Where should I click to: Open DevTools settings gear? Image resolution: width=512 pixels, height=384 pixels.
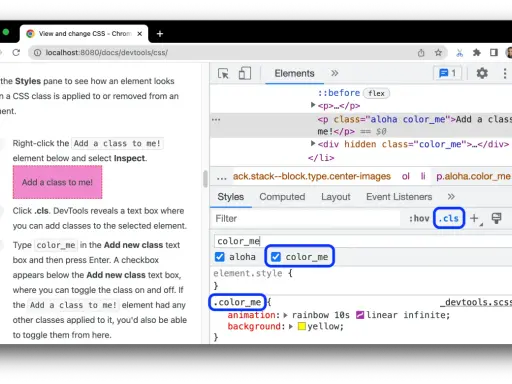(482, 73)
